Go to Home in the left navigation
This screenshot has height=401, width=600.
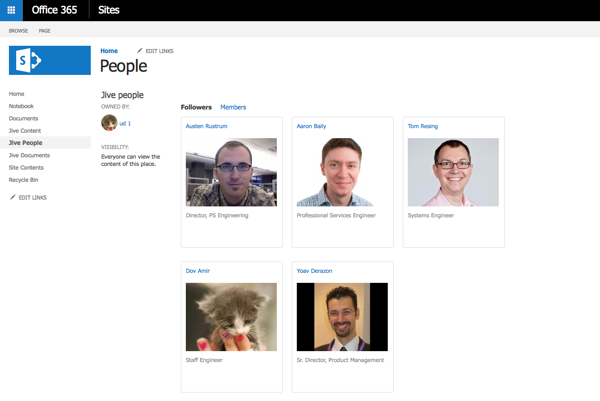coord(16,94)
